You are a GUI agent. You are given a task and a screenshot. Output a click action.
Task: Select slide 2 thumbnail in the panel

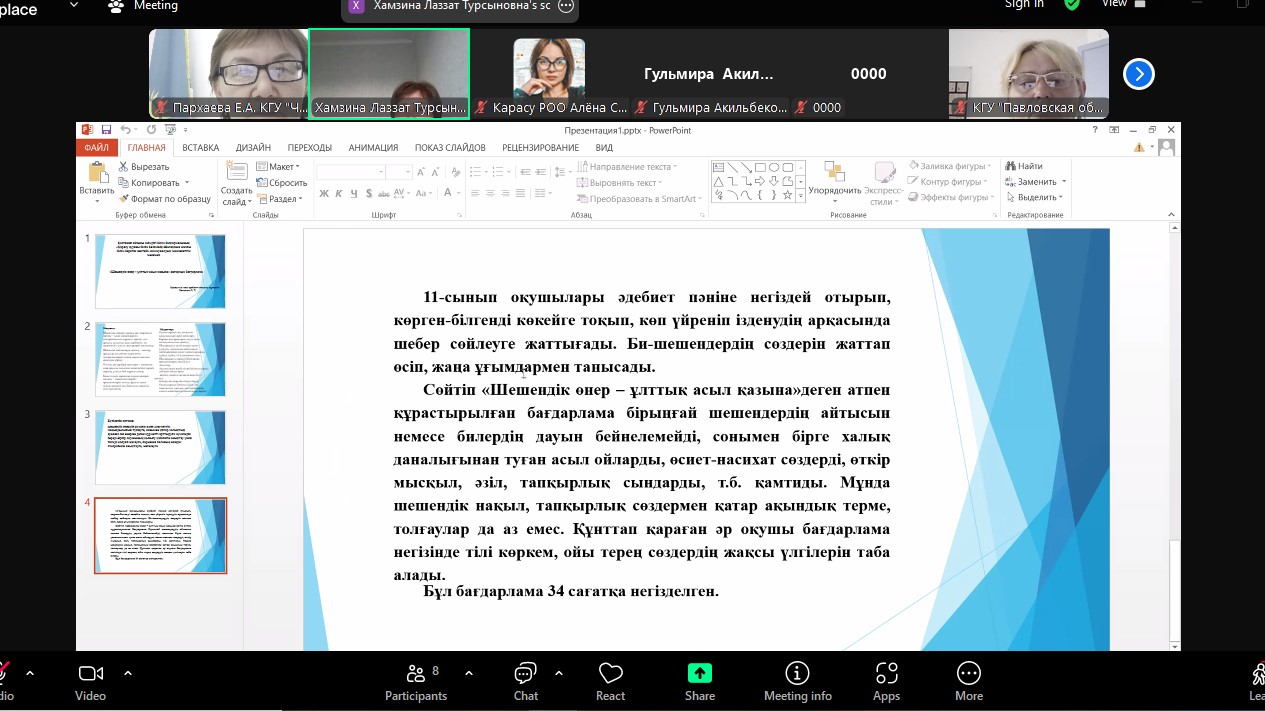click(x=160, y=359)
